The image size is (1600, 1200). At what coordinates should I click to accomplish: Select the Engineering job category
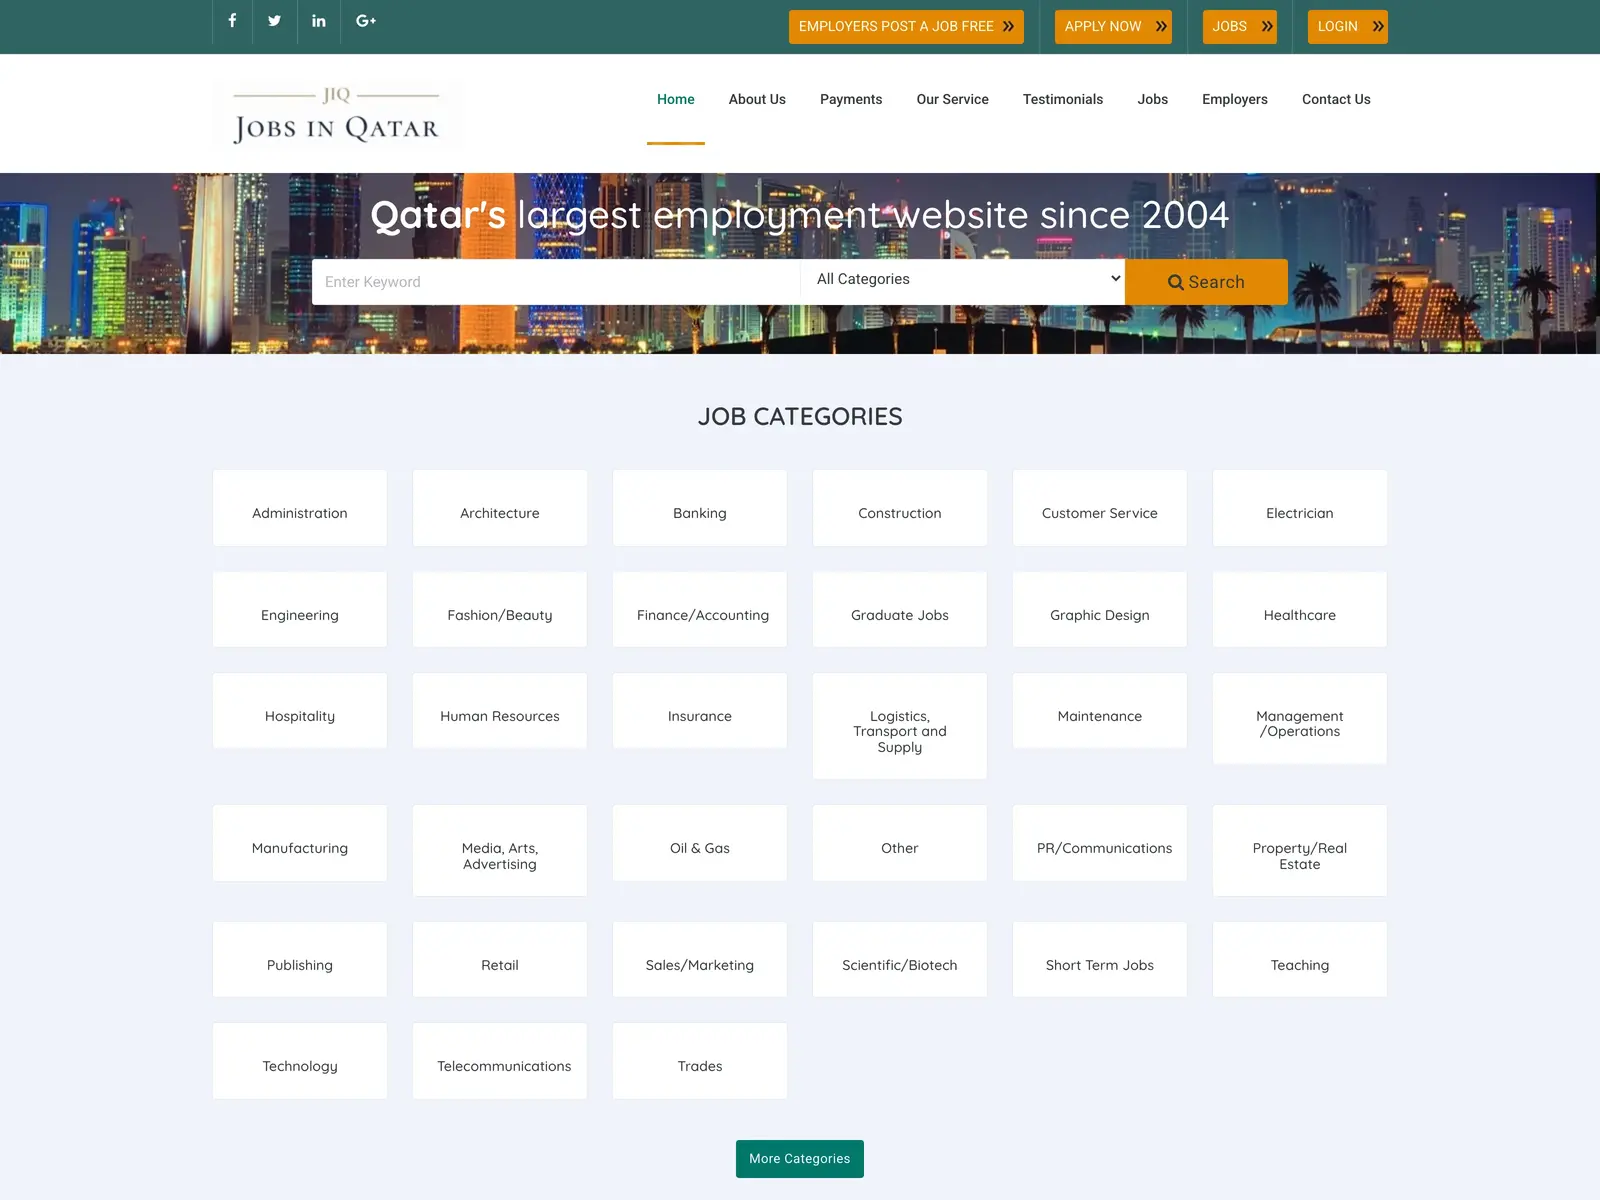tap(300, 610)
